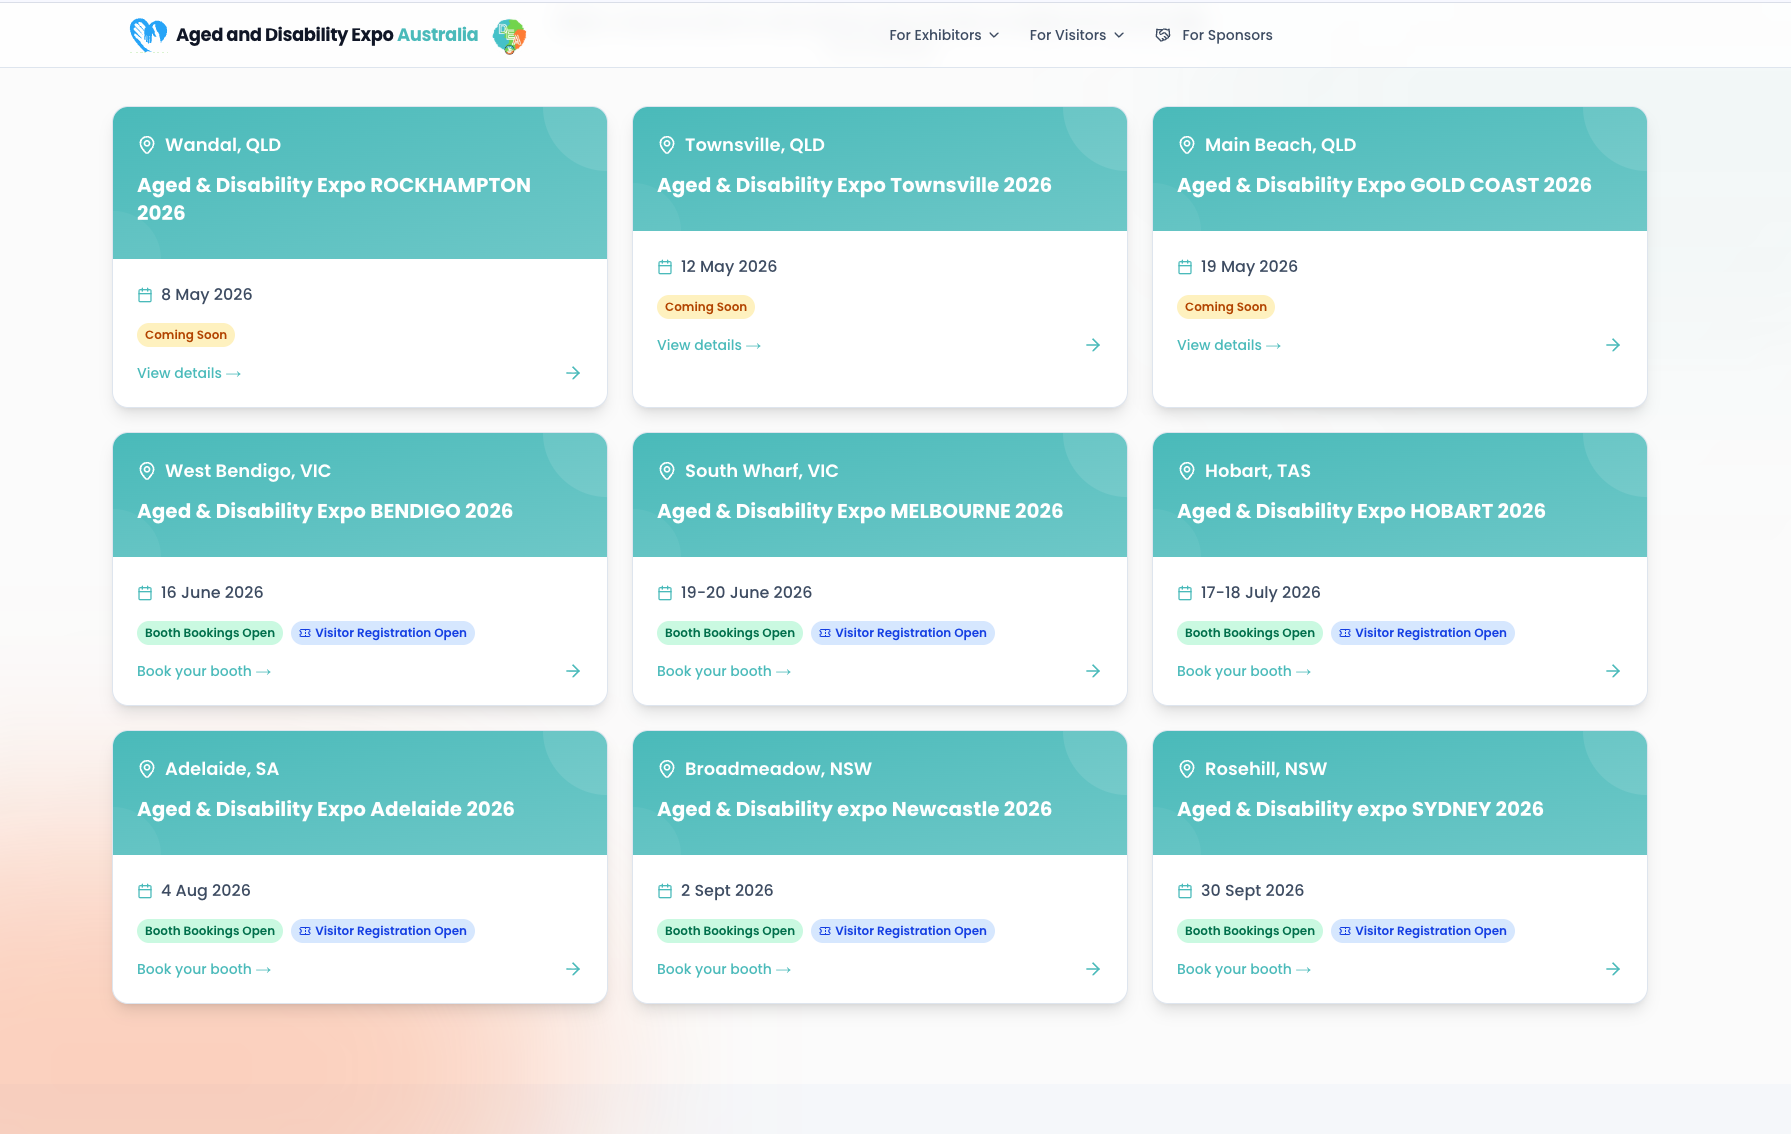This screenshot has height=1134, width=1791.
Task: Book your booth for Sydney expo
Action: [1244, 969]
